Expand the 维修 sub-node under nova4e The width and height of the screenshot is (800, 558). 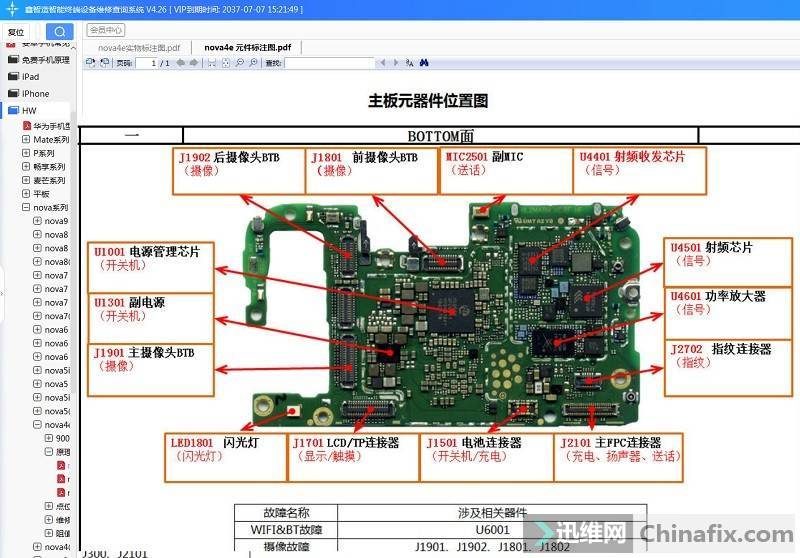click(48, 520)
